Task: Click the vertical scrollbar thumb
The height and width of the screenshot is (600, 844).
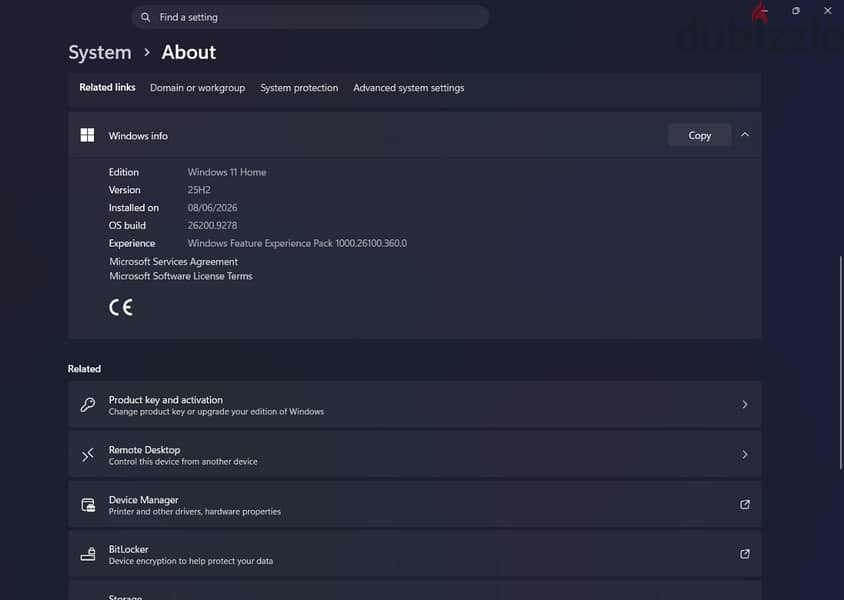Action: pyautogui.click(x=840, y=363)
